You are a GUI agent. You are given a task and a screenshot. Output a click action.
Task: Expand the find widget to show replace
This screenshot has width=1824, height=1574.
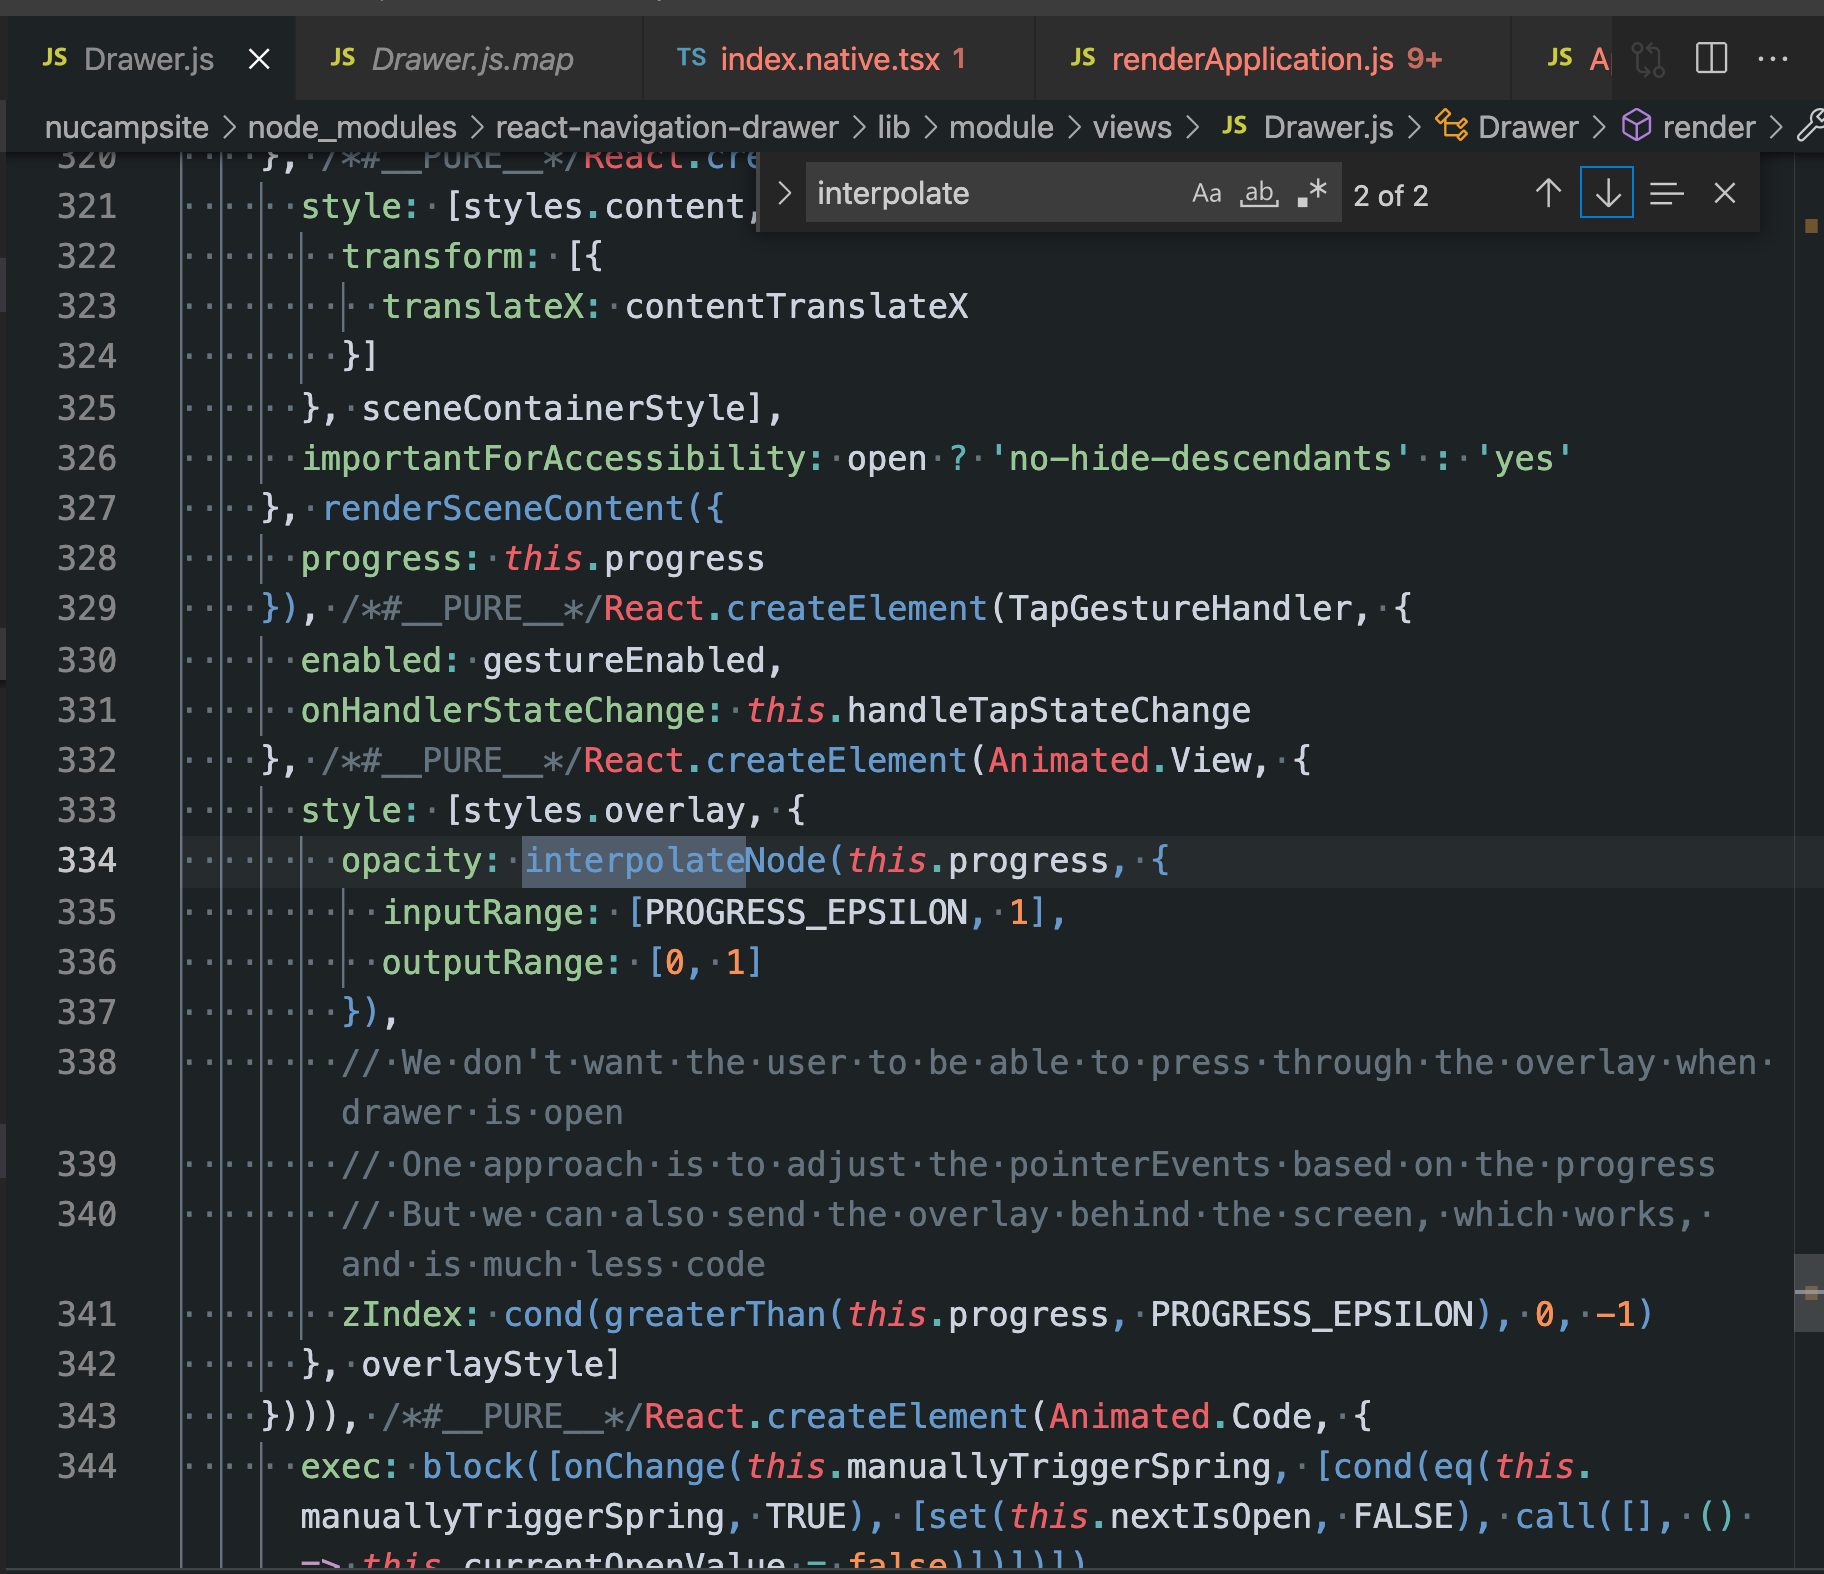tap(784, 192)
